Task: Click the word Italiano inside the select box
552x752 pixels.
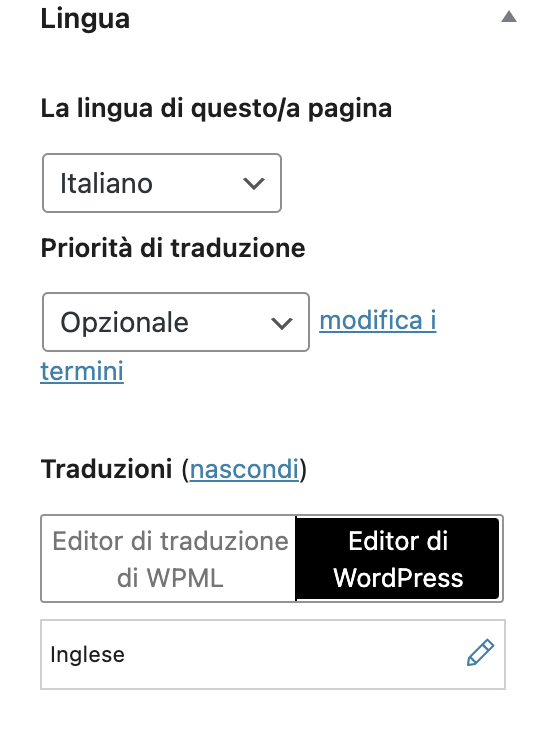Action: (x=106, y=183)
